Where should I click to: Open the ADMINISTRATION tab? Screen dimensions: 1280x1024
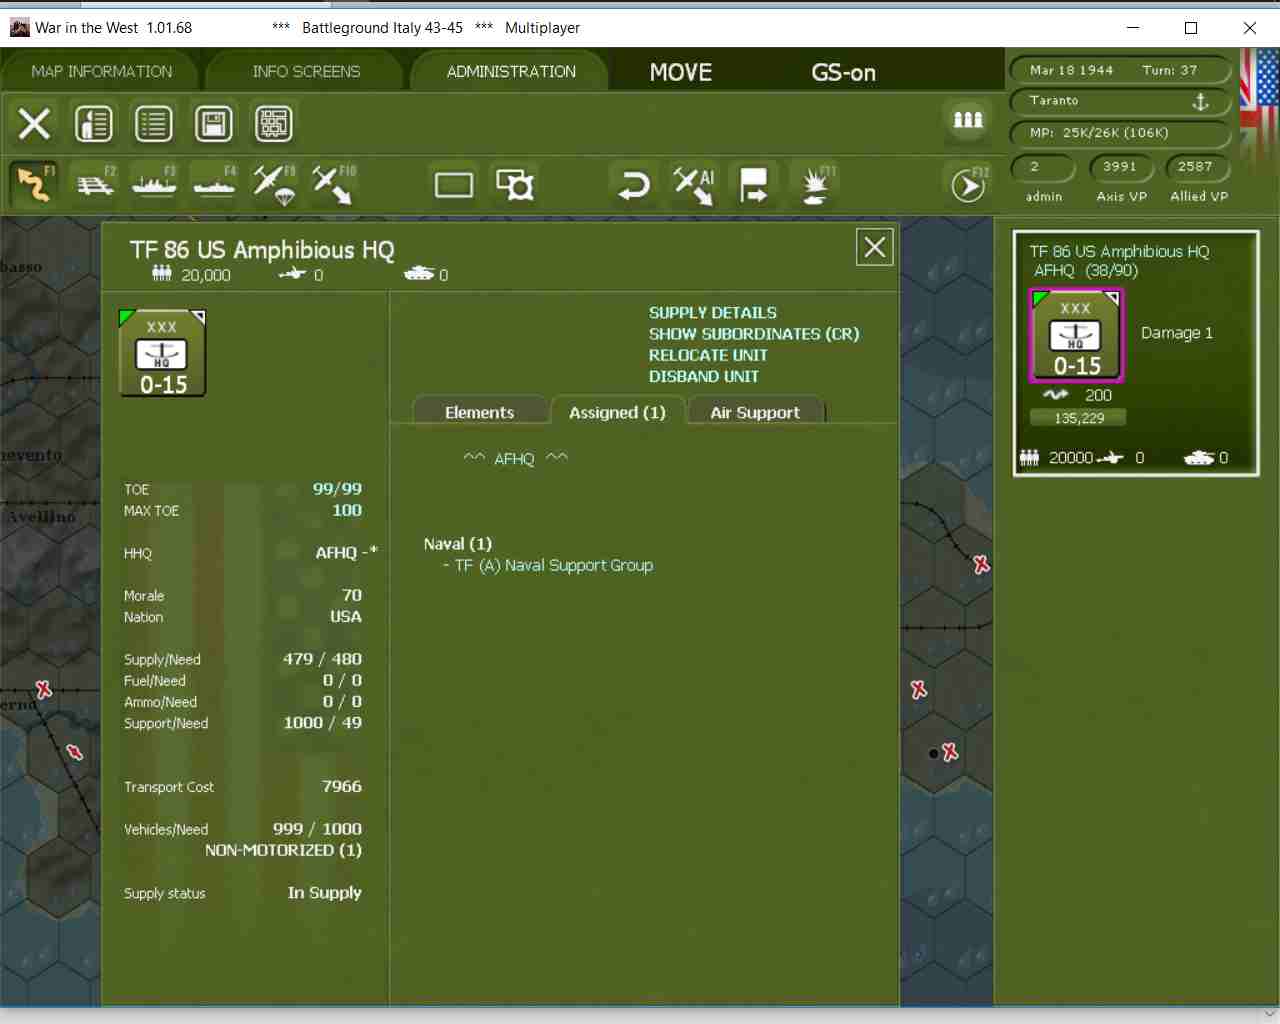tap(511, 72)
